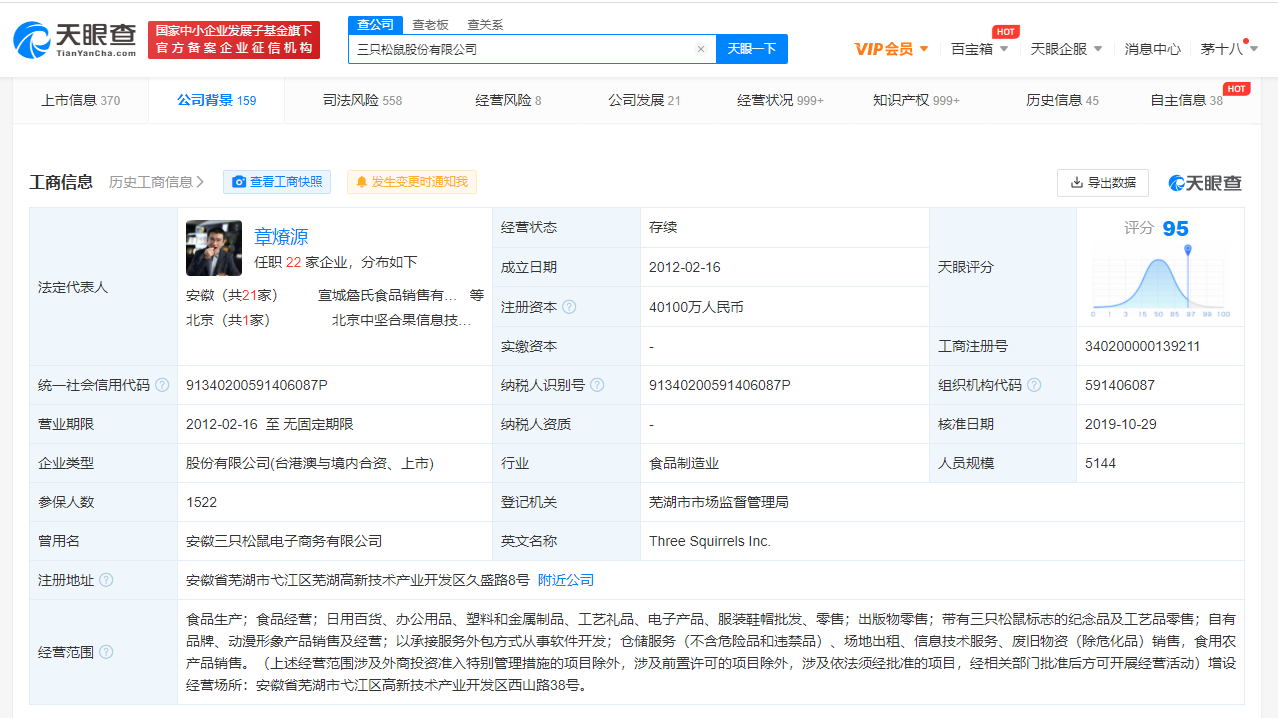The width and height of the screenshot is (1278, 718).
Task: Select the 查关系 search tab
Action: point(485,24)
